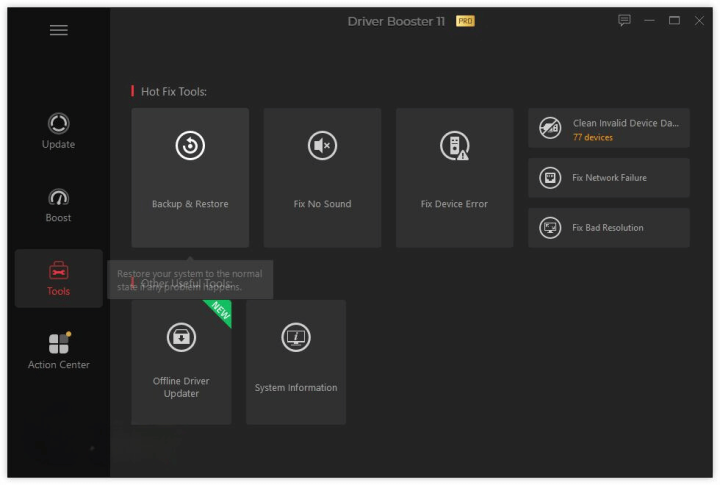The image size is (720, 485).
Task: Launch the Fix Network Failure label
Action: click(x=609, y=178)
